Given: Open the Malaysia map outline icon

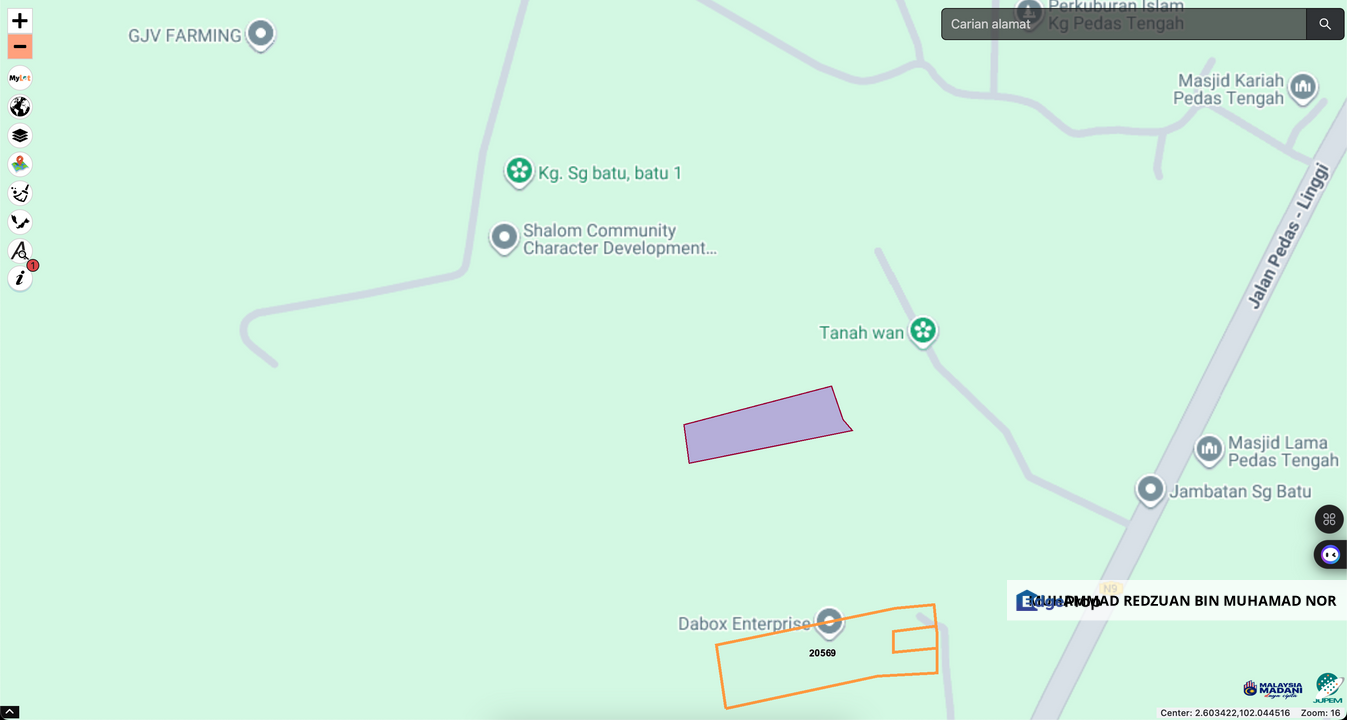Looking at the screenshot, I should (20, 221).
